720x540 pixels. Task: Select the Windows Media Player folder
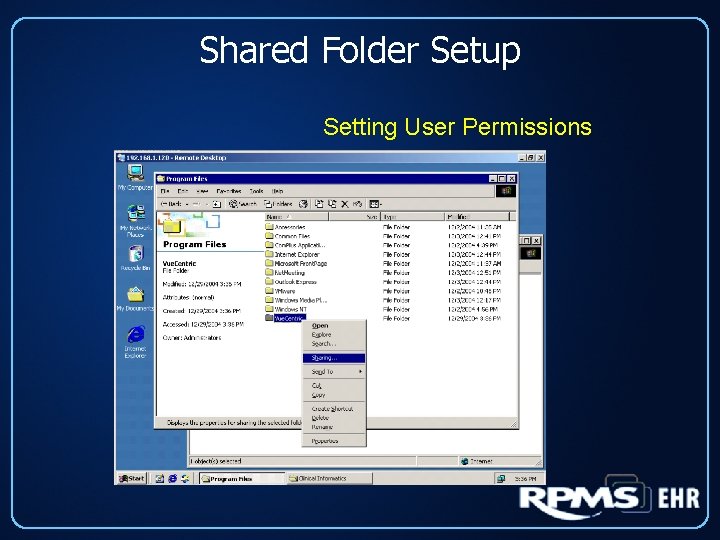click(296, 300)
